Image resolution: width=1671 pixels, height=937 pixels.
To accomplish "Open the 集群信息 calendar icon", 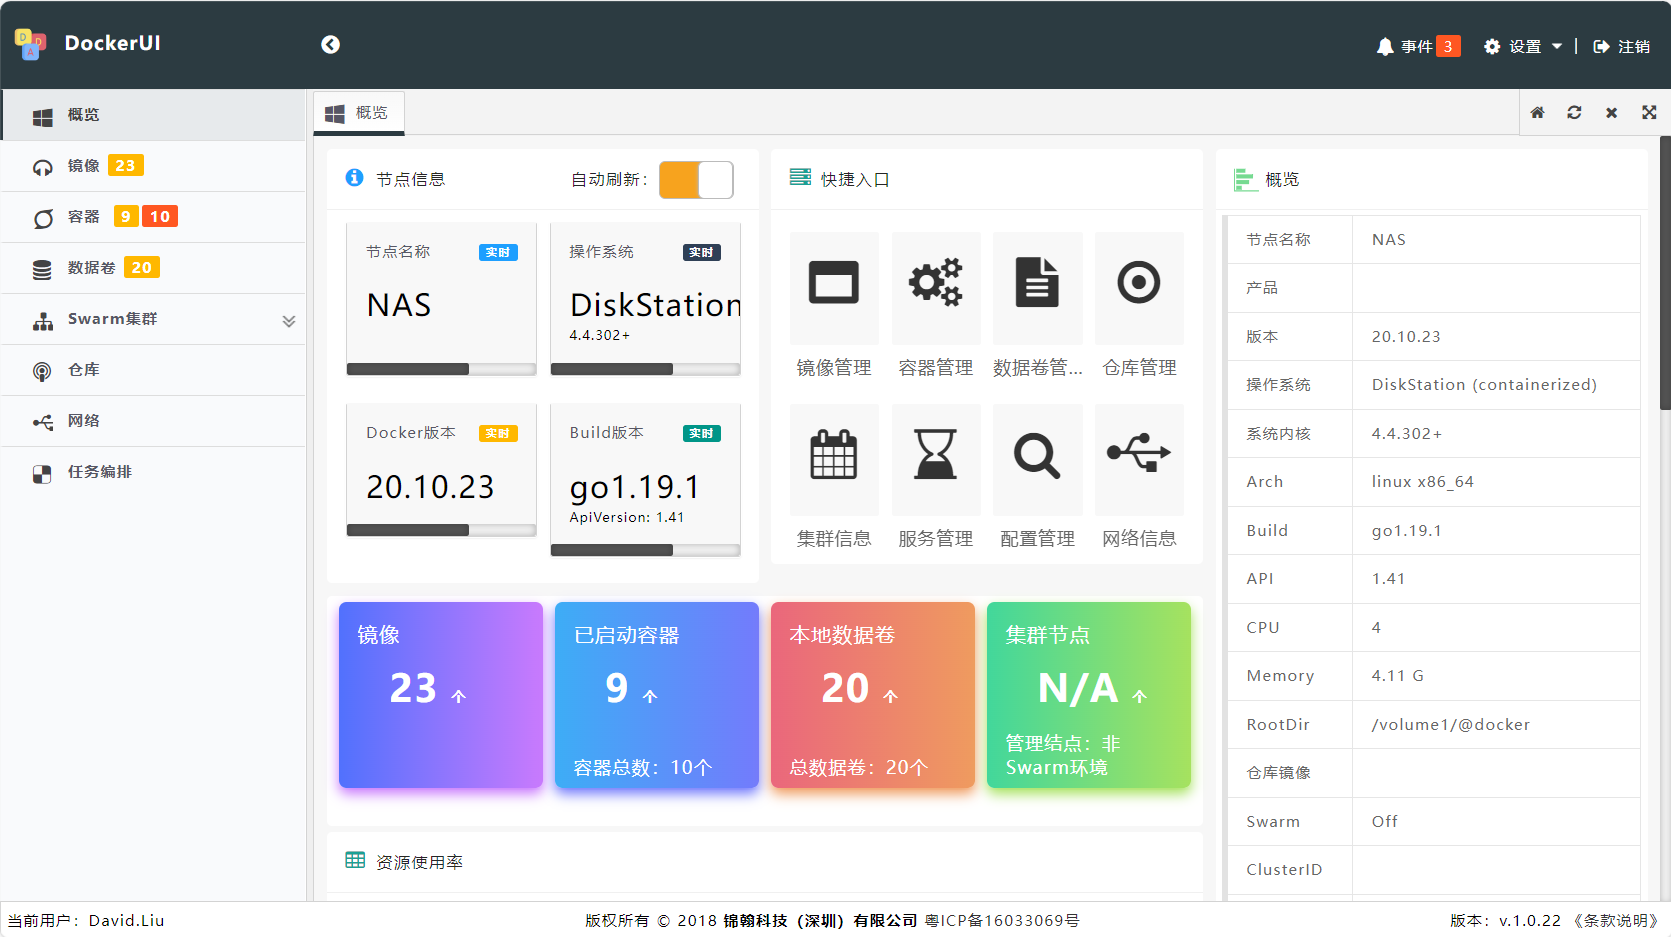I will coord(834,456).
